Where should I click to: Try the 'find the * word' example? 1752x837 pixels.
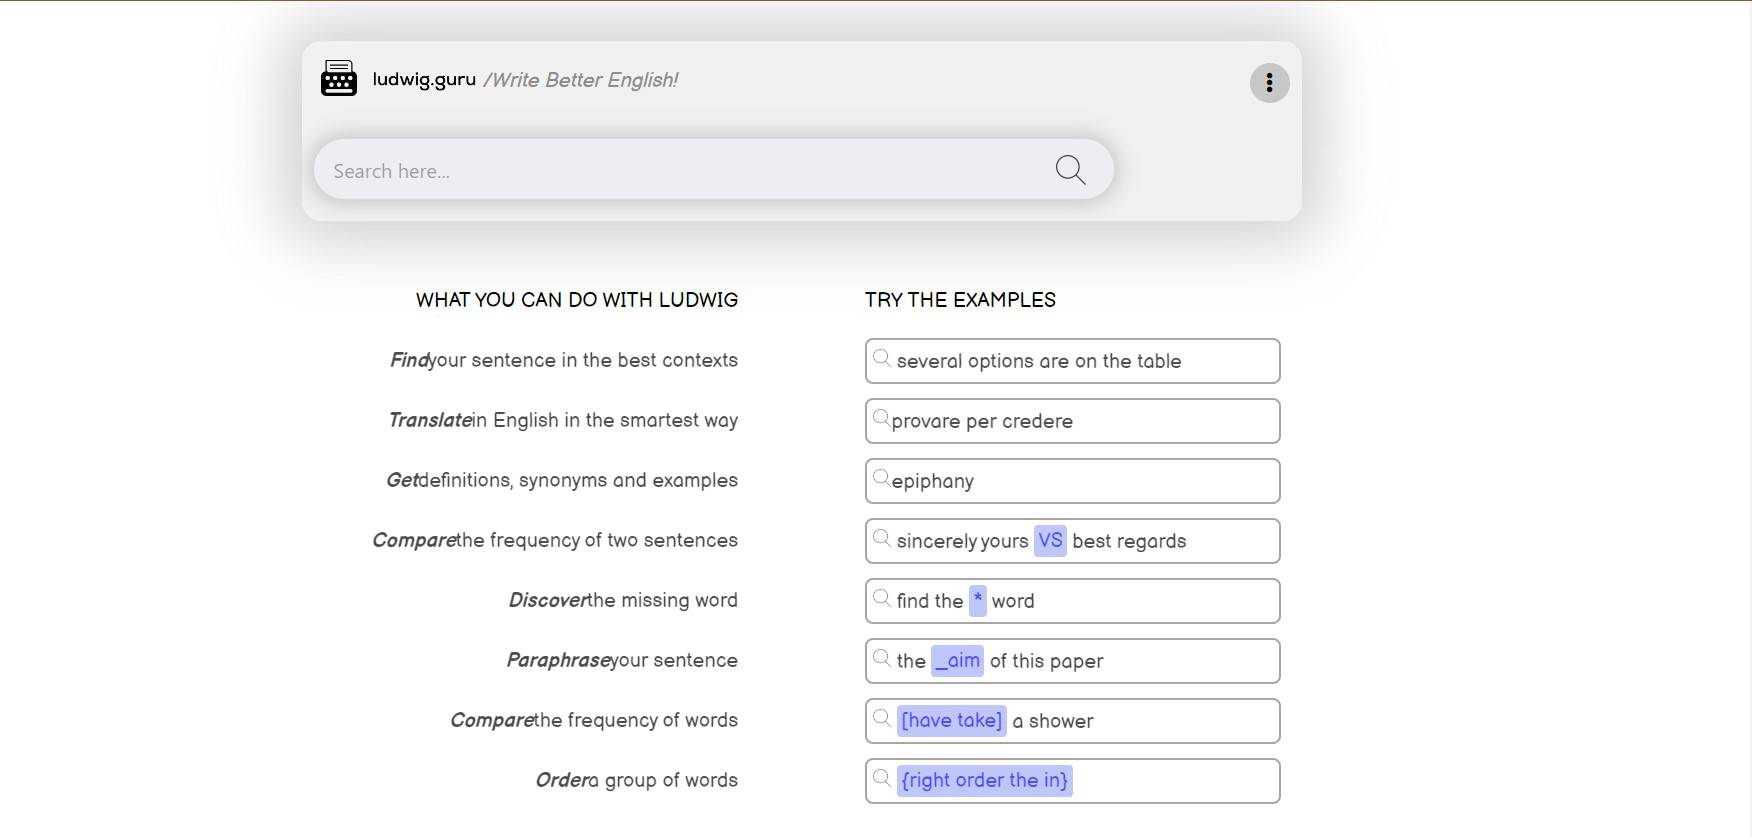[x=1072, y=601]
